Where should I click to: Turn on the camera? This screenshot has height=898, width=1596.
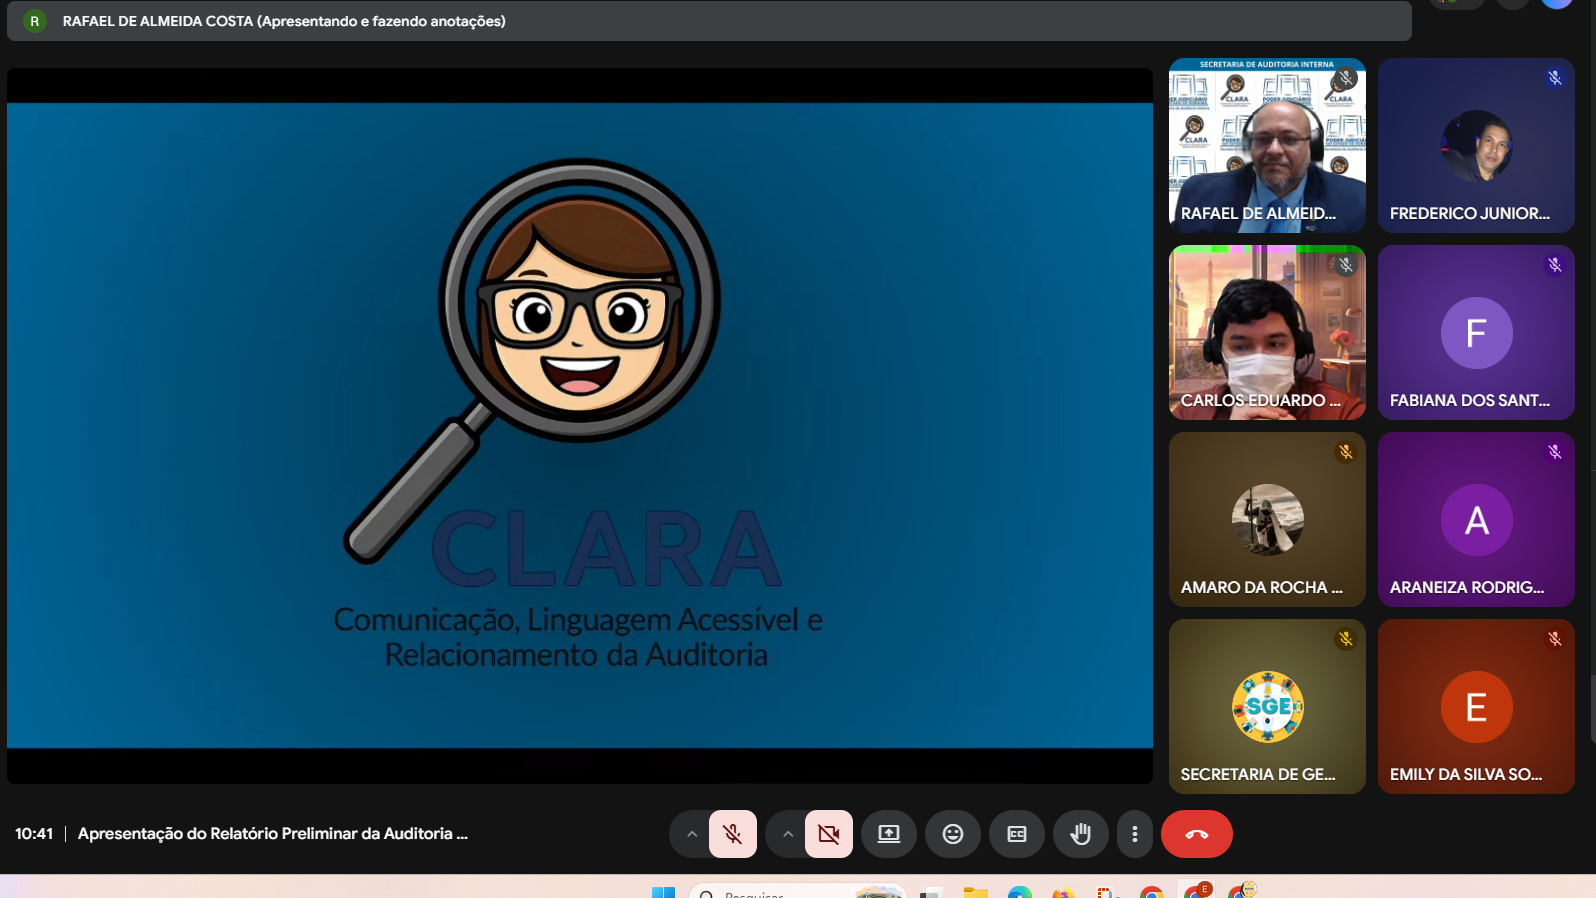click(x=828, y=834)
